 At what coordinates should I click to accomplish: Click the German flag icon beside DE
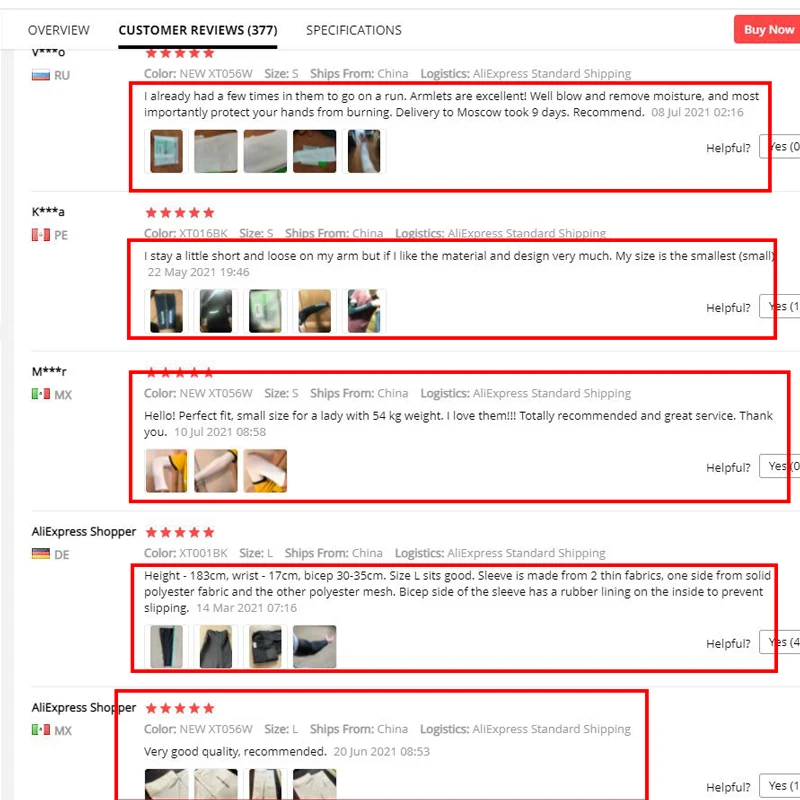[41, 554]
